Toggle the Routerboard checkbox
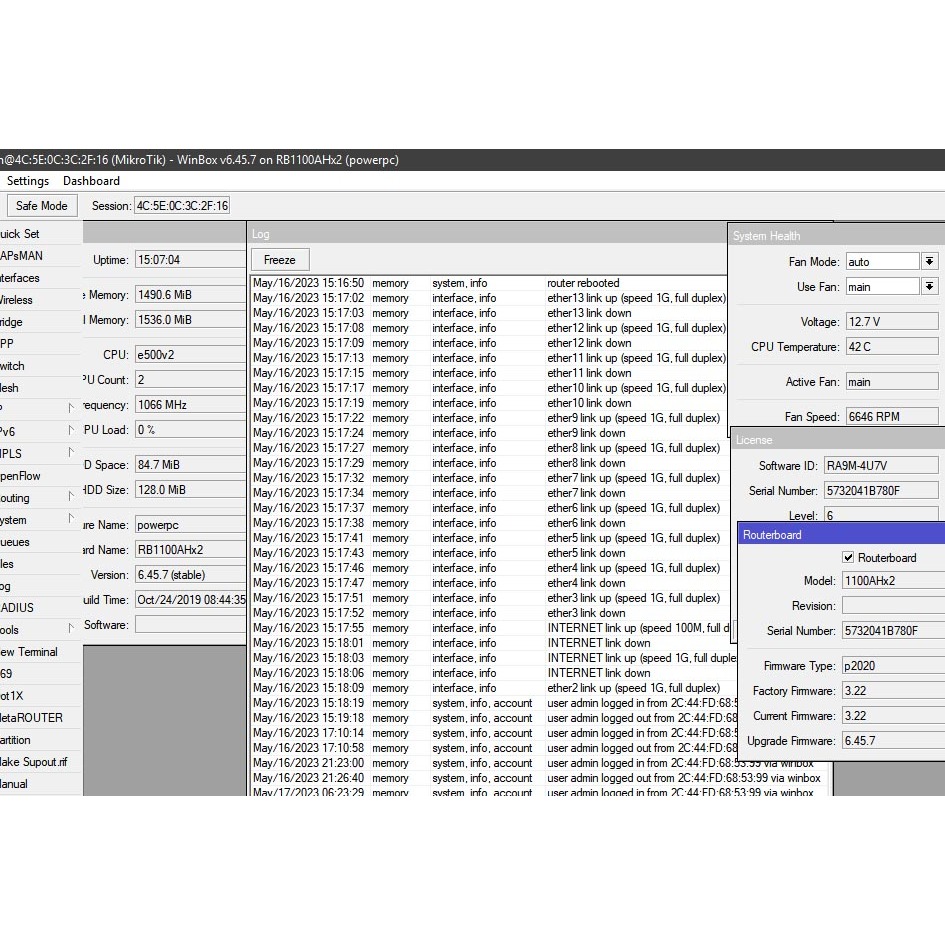 click(x=848, y=558)
